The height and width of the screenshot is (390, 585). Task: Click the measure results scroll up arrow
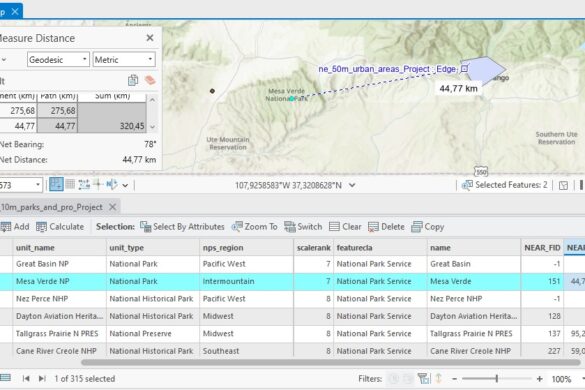(x=152, y=100)
